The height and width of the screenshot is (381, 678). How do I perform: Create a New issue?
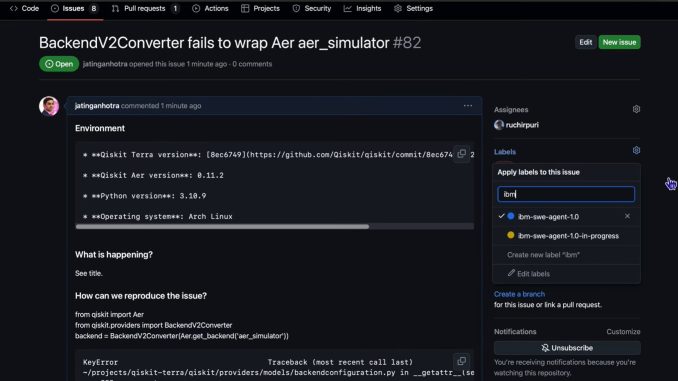pos(619,42)
